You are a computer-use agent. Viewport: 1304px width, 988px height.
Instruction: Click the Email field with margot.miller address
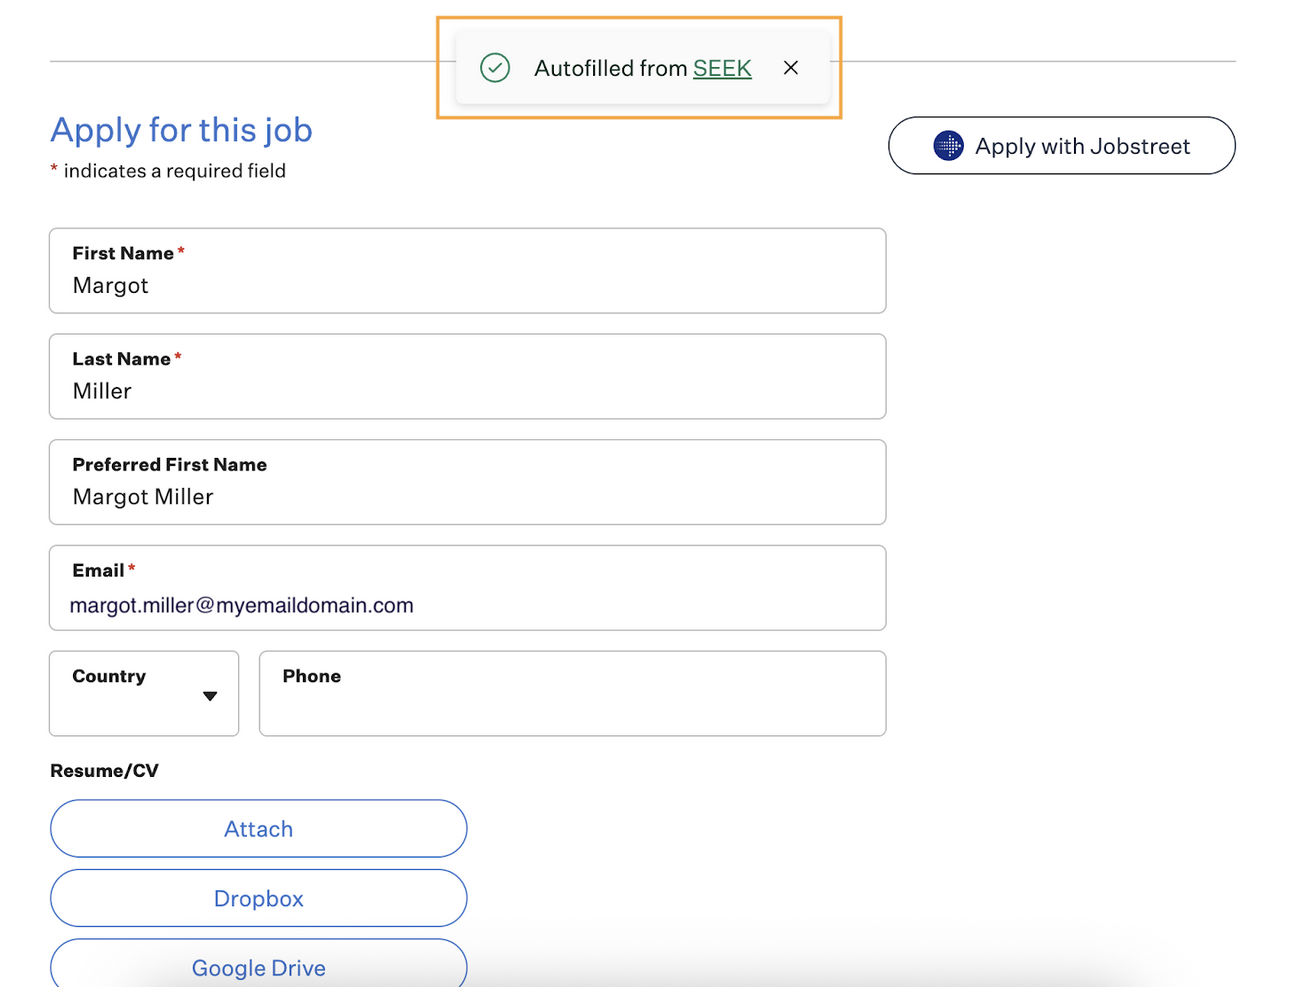pos(467,605)
